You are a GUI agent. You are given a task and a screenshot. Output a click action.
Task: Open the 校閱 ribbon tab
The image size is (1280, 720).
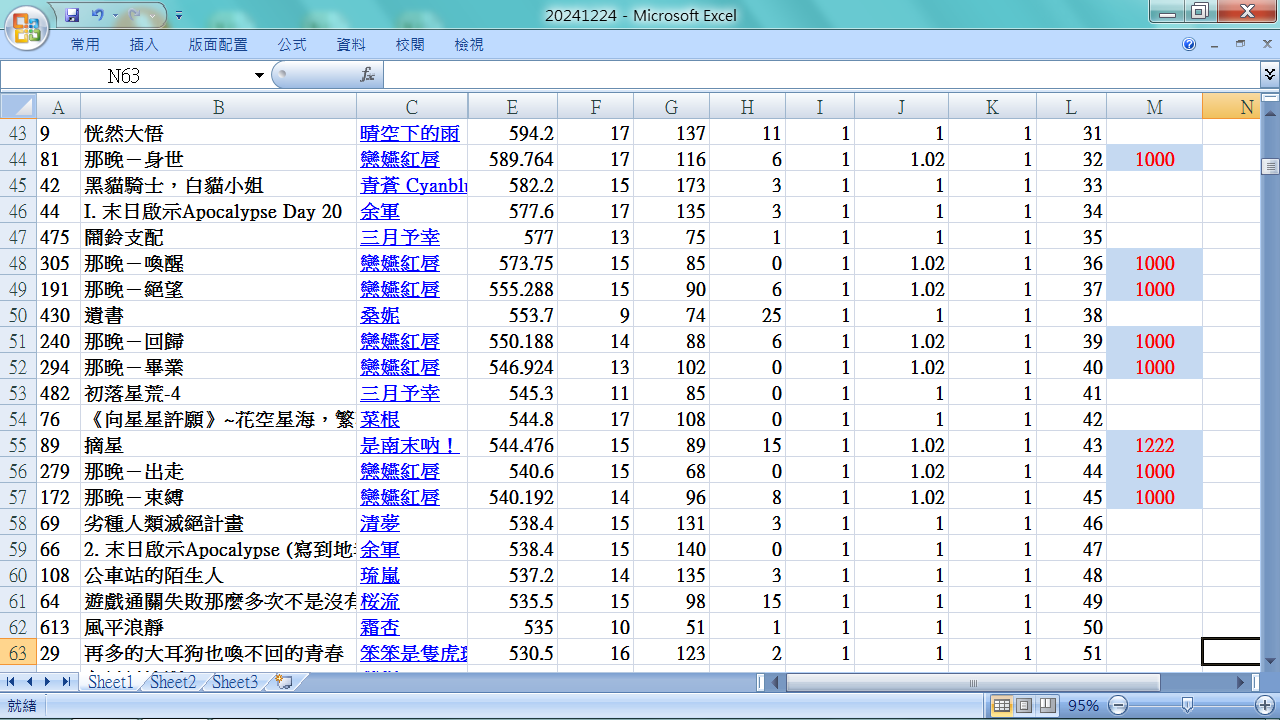[x=410, y=45]
